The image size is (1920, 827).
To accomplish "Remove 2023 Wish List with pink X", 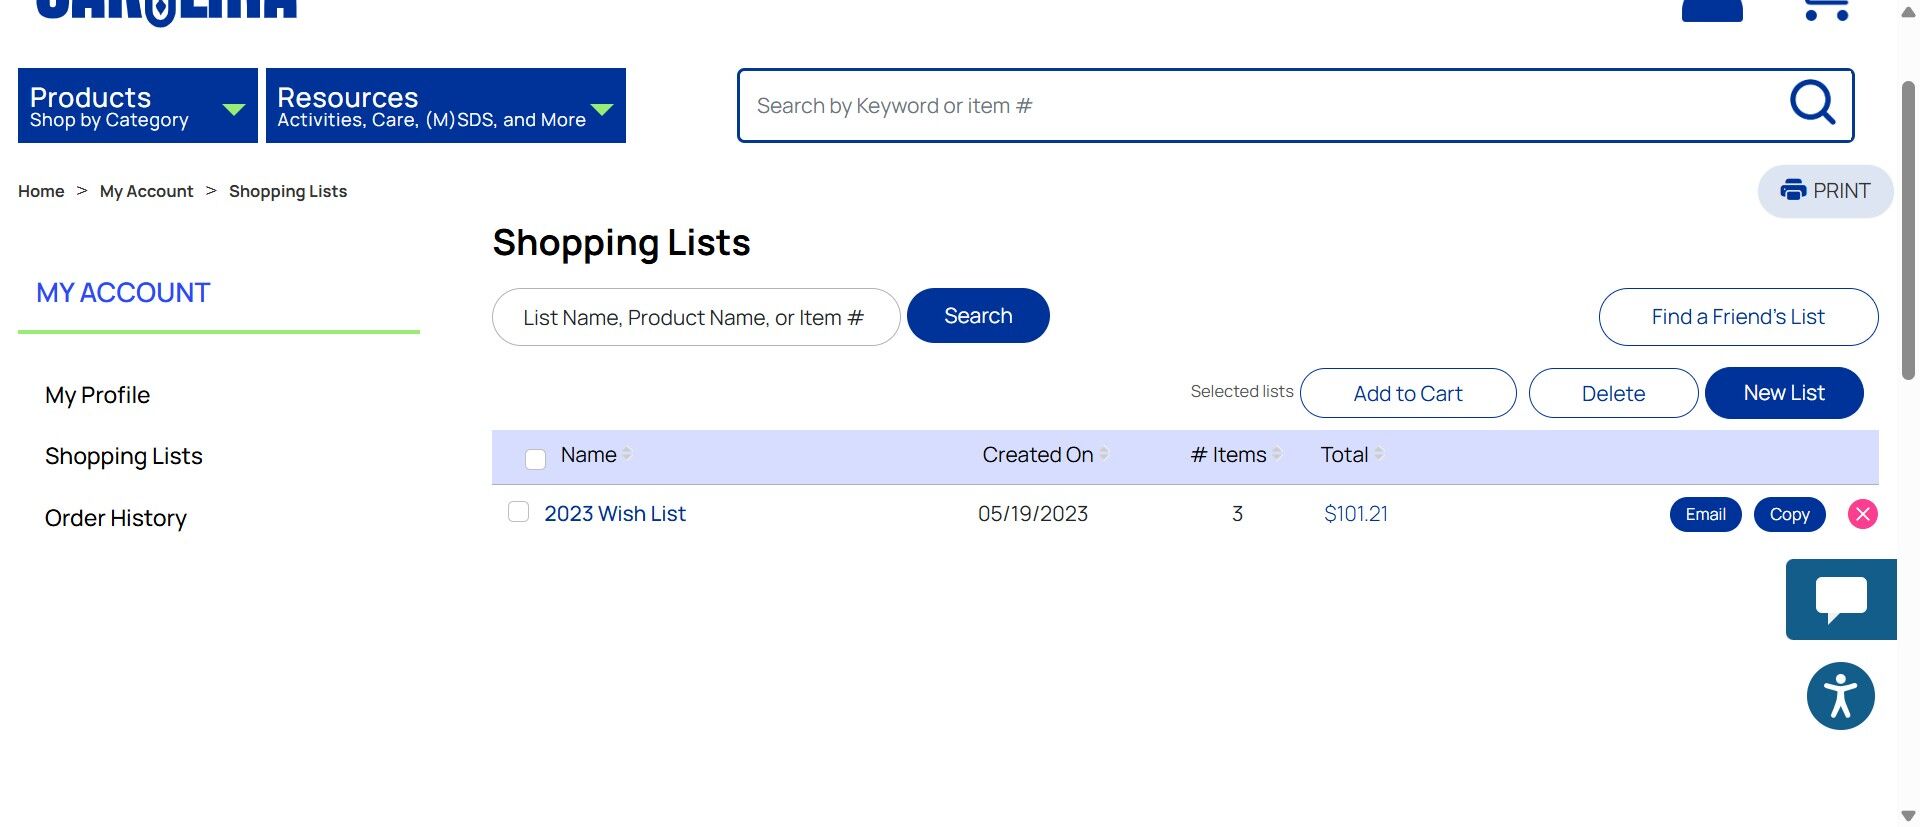I will (1862, 514).
